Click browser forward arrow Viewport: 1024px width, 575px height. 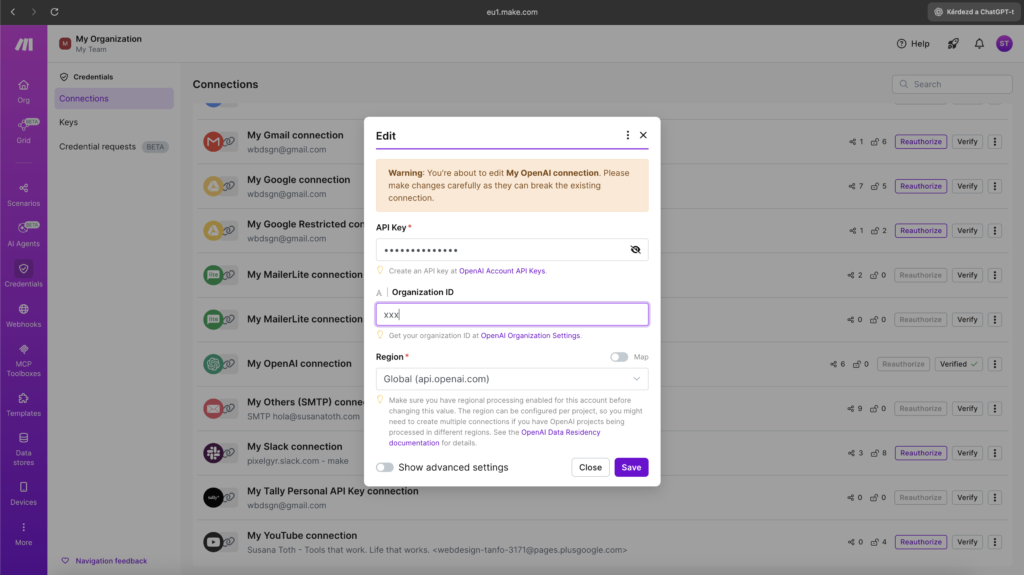33,12
